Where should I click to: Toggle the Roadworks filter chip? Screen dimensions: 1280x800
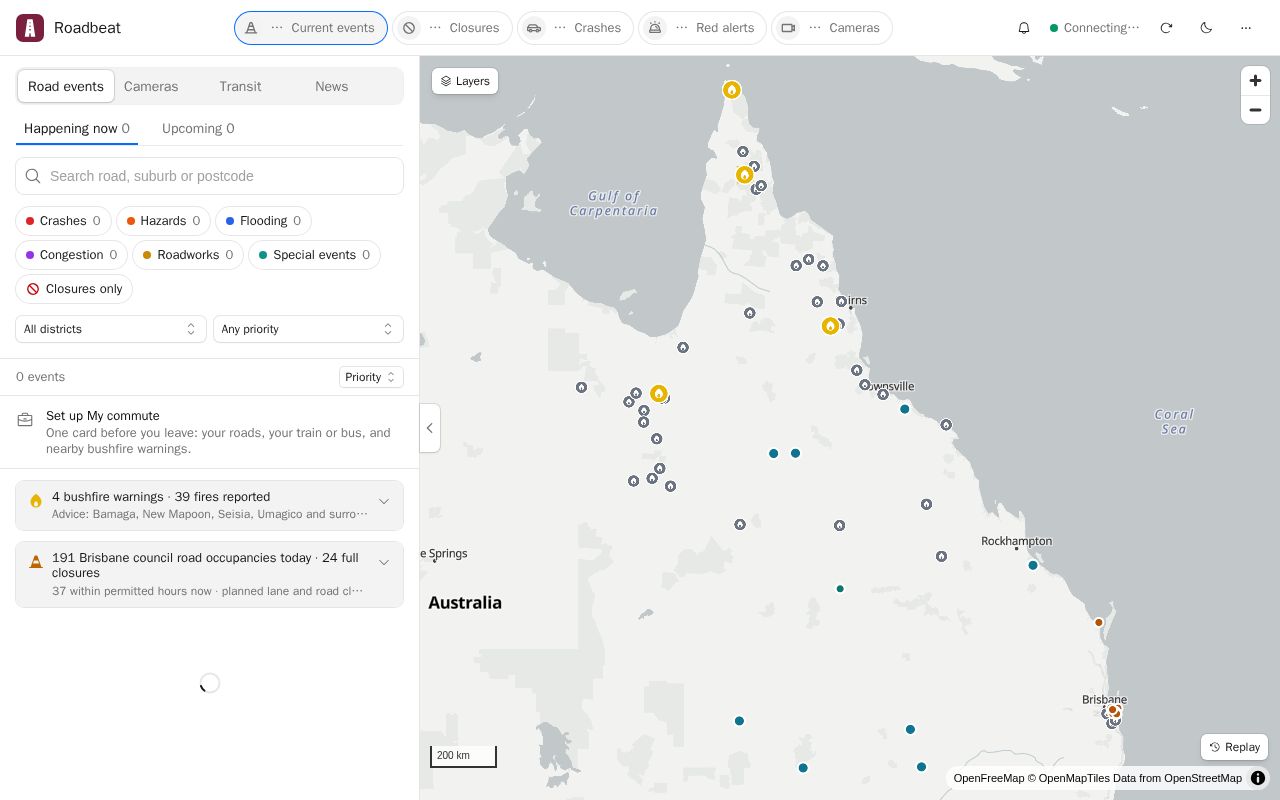[188, 255]
